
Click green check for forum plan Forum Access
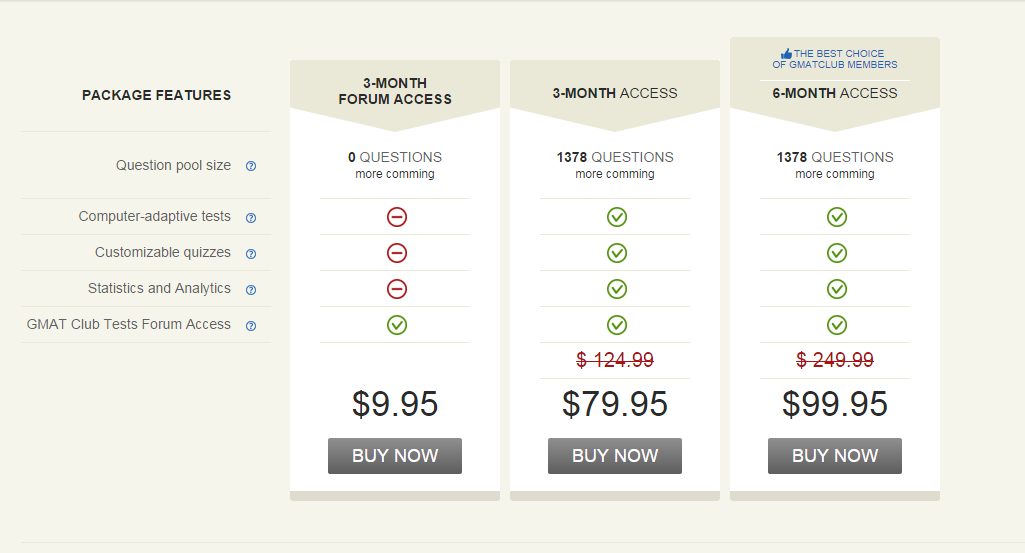point(397,325)
